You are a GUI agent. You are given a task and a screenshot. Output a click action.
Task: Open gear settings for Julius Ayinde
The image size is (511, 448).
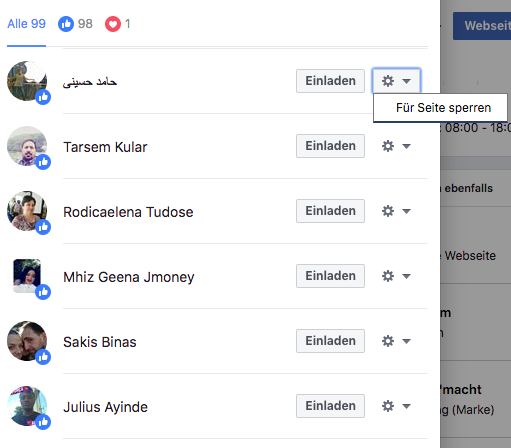pos(388,406)
